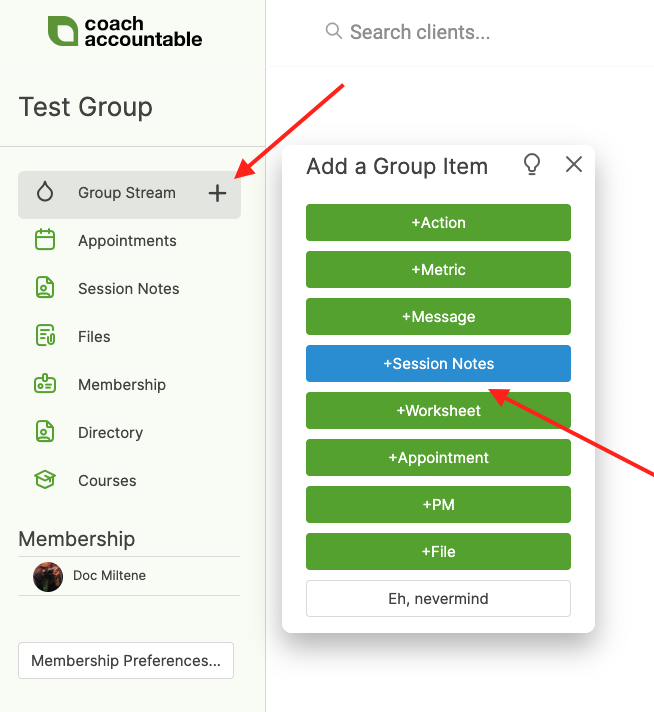Focus the Search clients field
The height and width of the screenshot is (712, 654).
coord(420,32)
